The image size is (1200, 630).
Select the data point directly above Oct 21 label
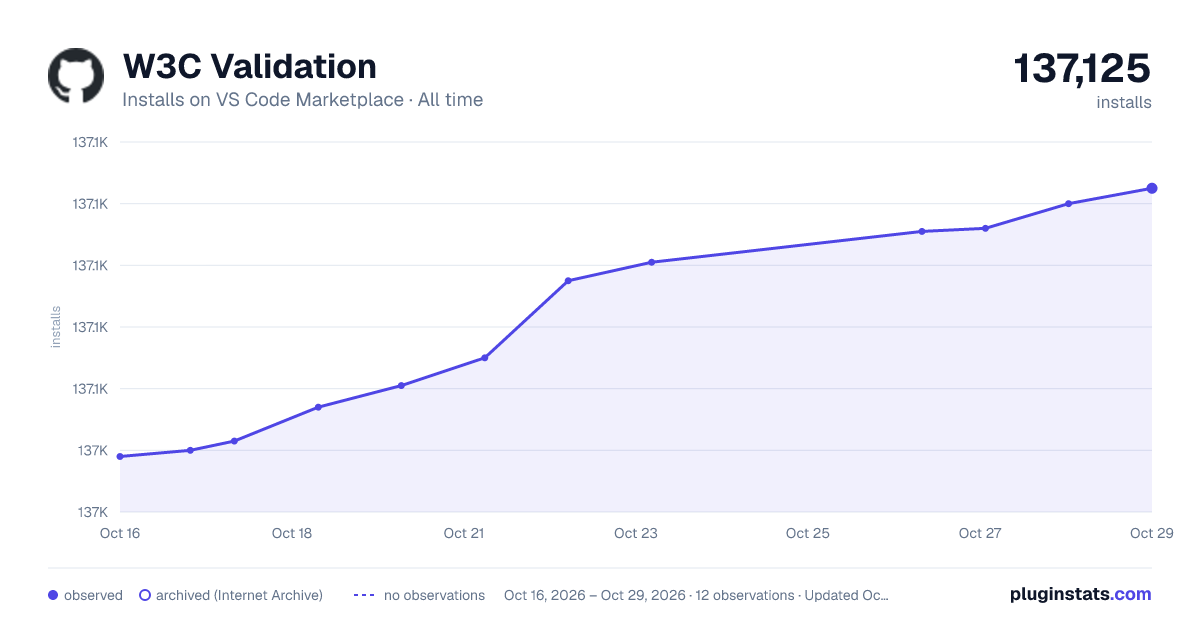(484, 357)
